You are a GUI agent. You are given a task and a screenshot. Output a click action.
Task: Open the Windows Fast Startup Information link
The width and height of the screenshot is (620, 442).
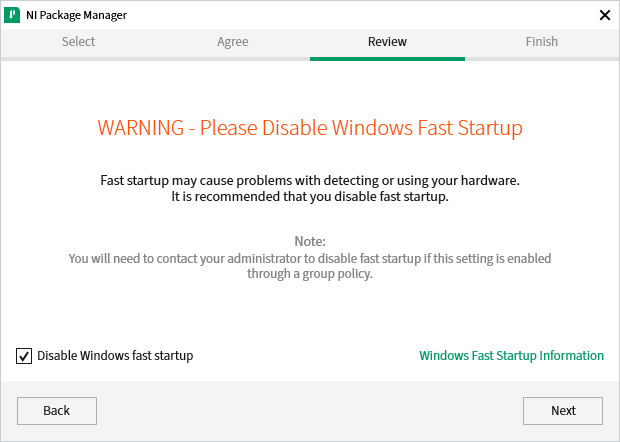pyautogui.click(x=511, y=356)
